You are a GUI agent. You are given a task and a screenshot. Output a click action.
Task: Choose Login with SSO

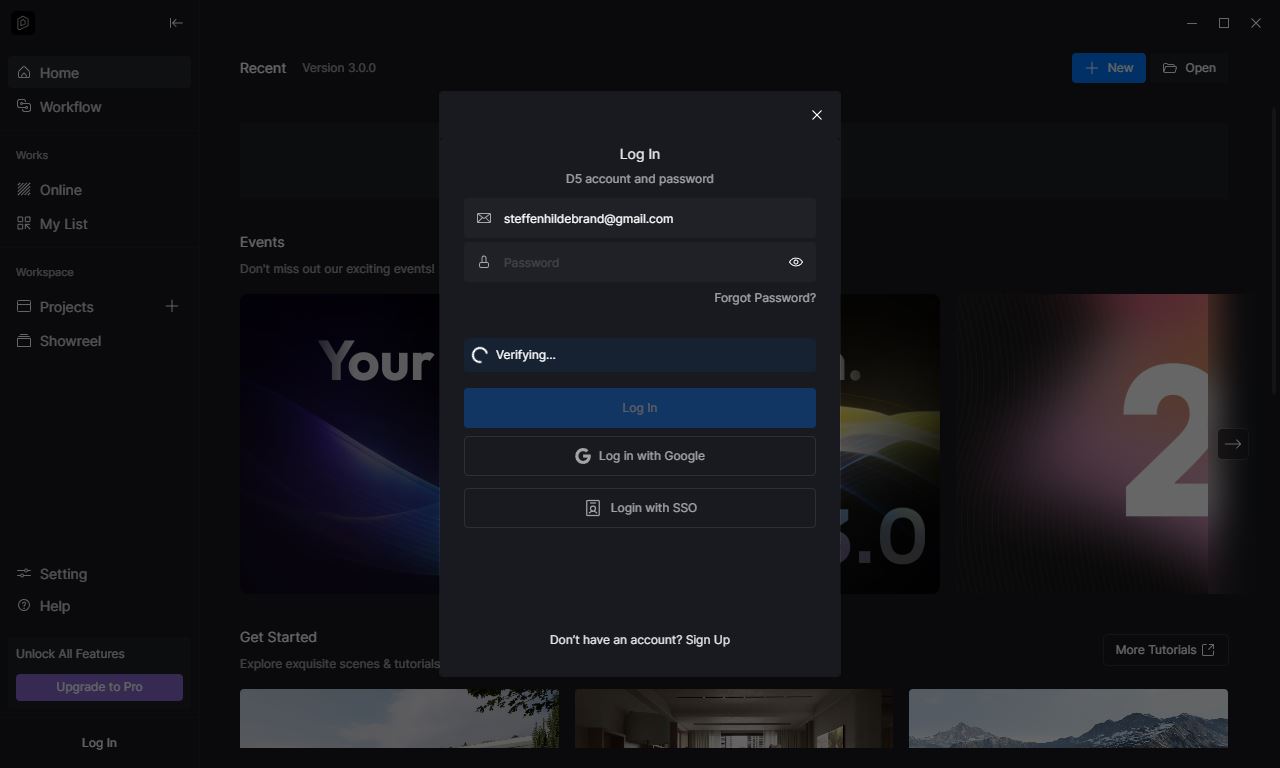[x=640, y=508]
